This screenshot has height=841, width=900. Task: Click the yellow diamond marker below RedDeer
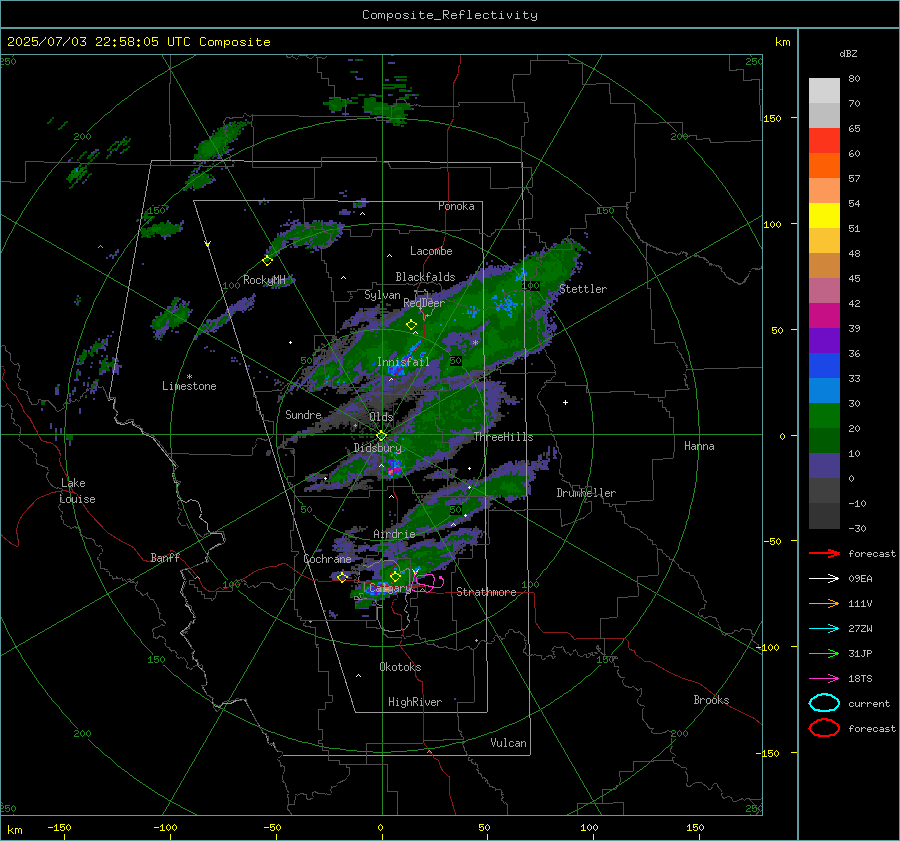(x=411, y=325)
